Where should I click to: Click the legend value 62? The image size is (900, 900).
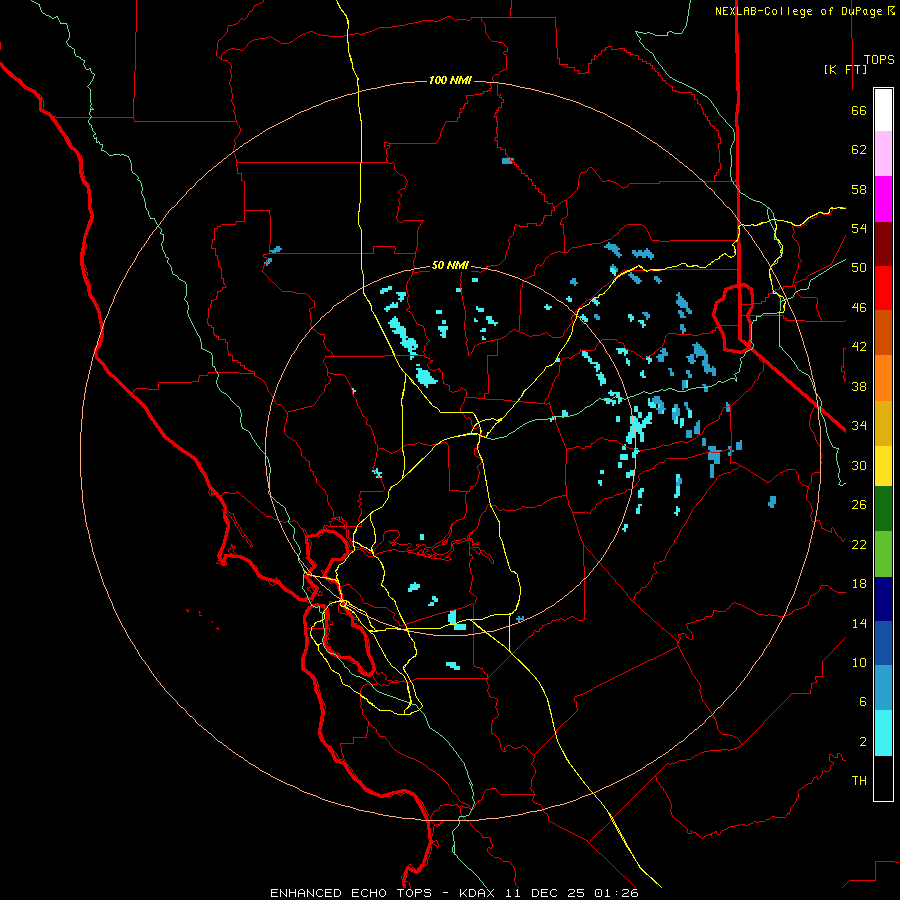859,149
